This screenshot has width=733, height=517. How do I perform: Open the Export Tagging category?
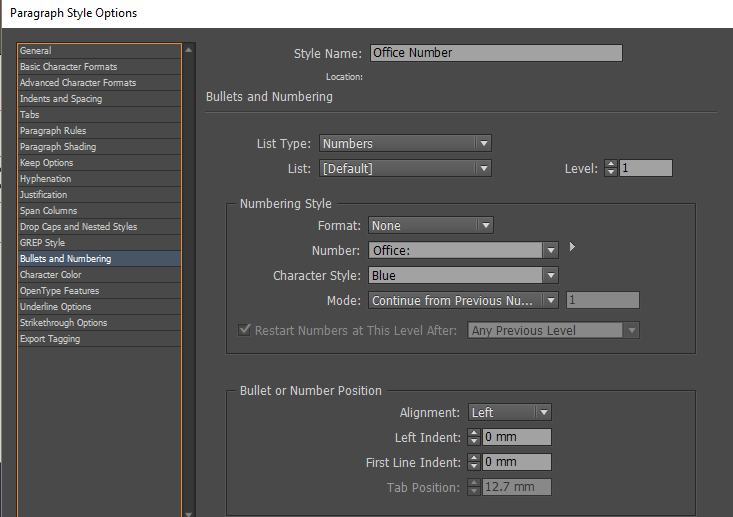click(x=100, y=339)
